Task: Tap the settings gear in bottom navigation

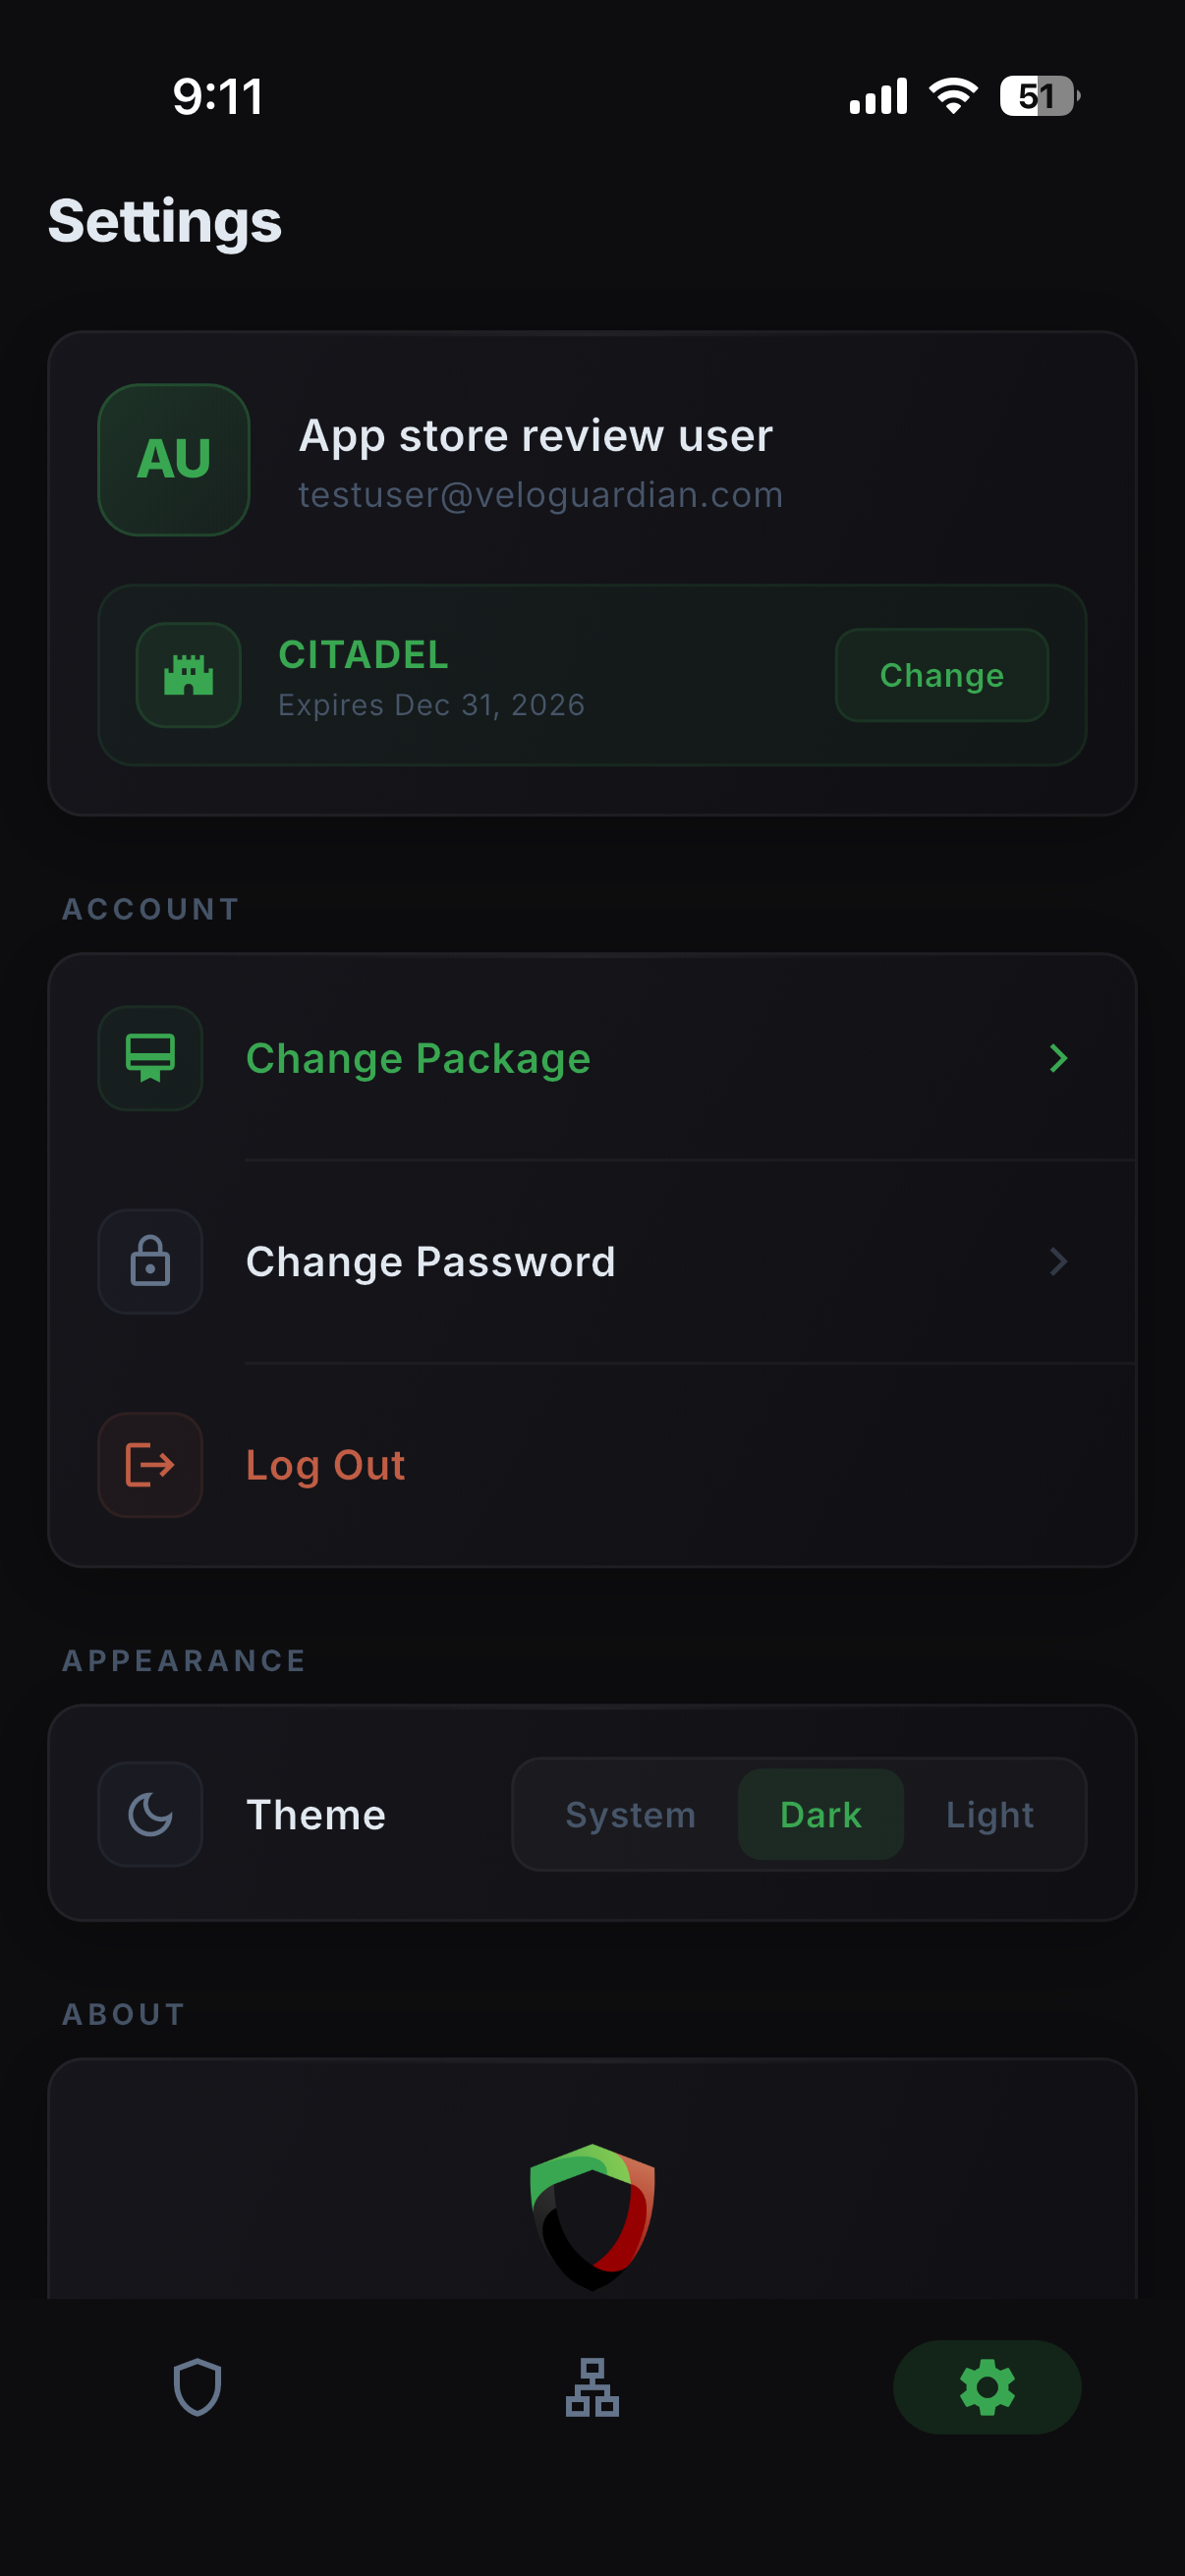Action: pyautogui.click(x=987, y=2387)
